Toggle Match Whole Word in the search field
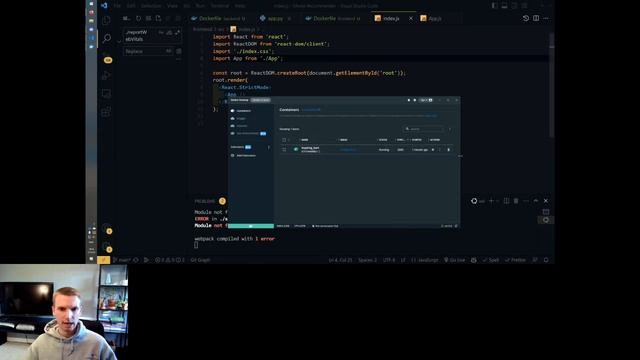This screenshot has height=360, width=640. [169, 32]
